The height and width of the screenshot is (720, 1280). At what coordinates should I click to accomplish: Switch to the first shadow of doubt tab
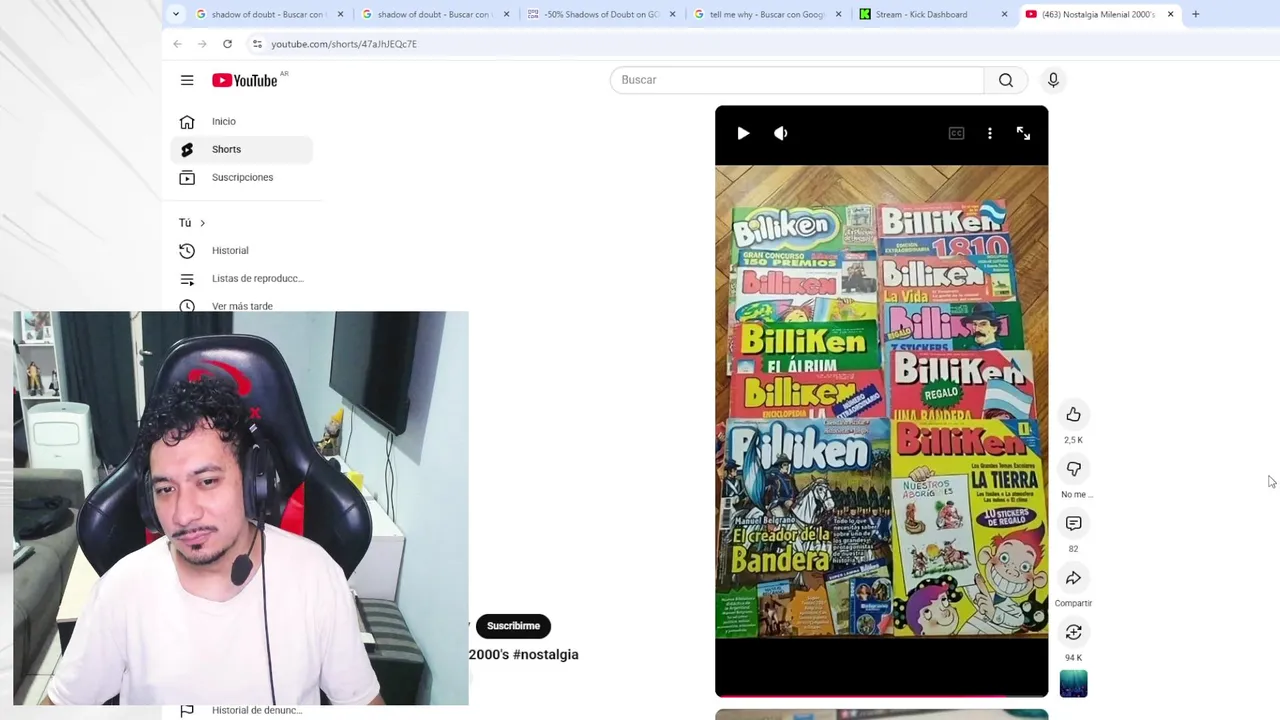(269, 14)
